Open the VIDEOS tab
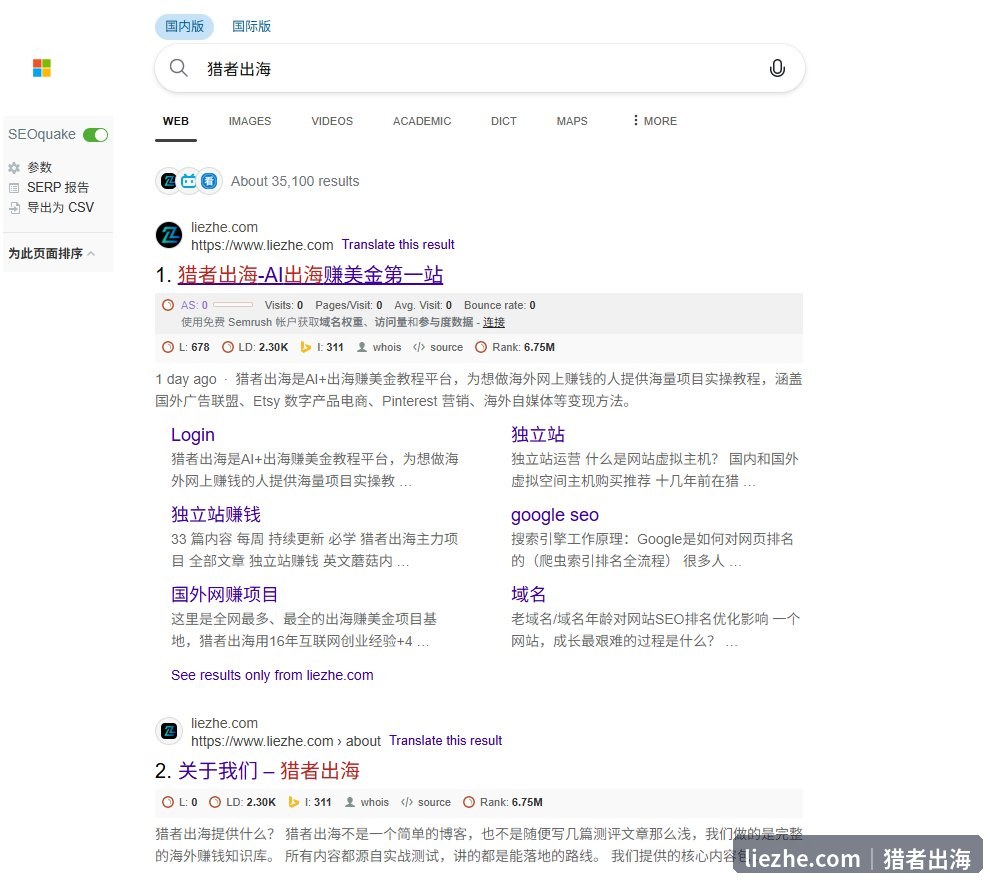The height and width of the screenshot is (886, 990). (x=332, y=121)
